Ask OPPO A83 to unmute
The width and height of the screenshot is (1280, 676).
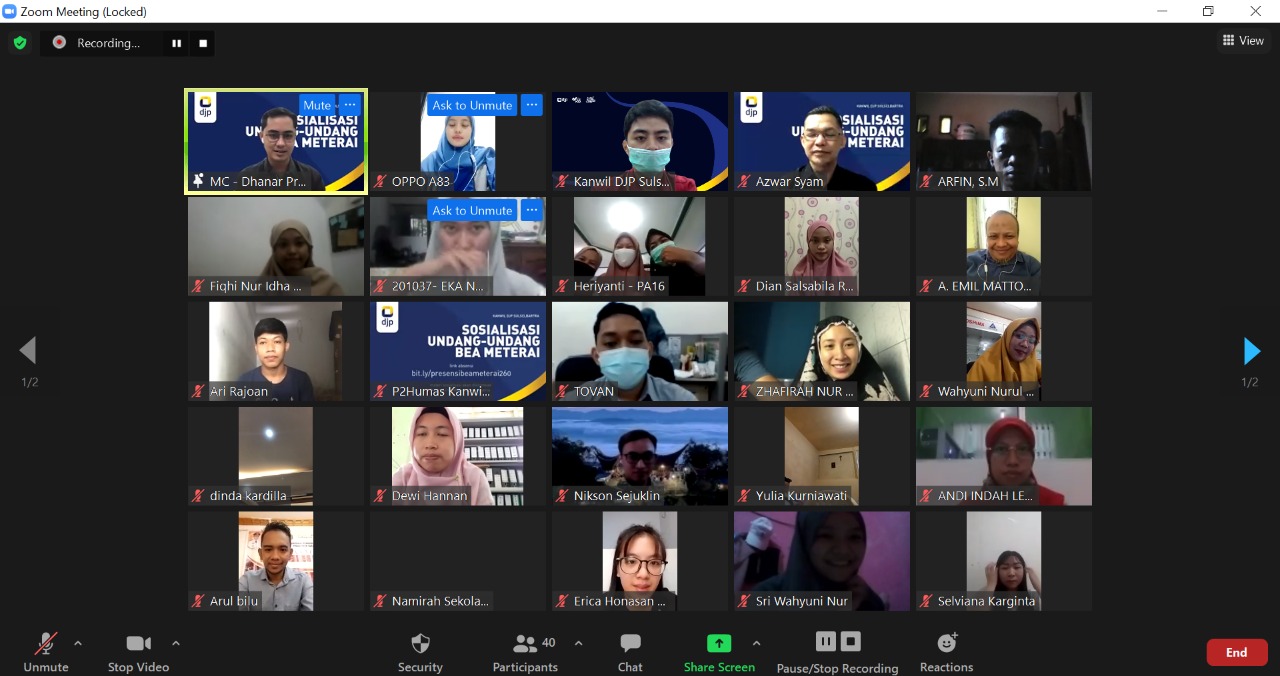point(472,105)
